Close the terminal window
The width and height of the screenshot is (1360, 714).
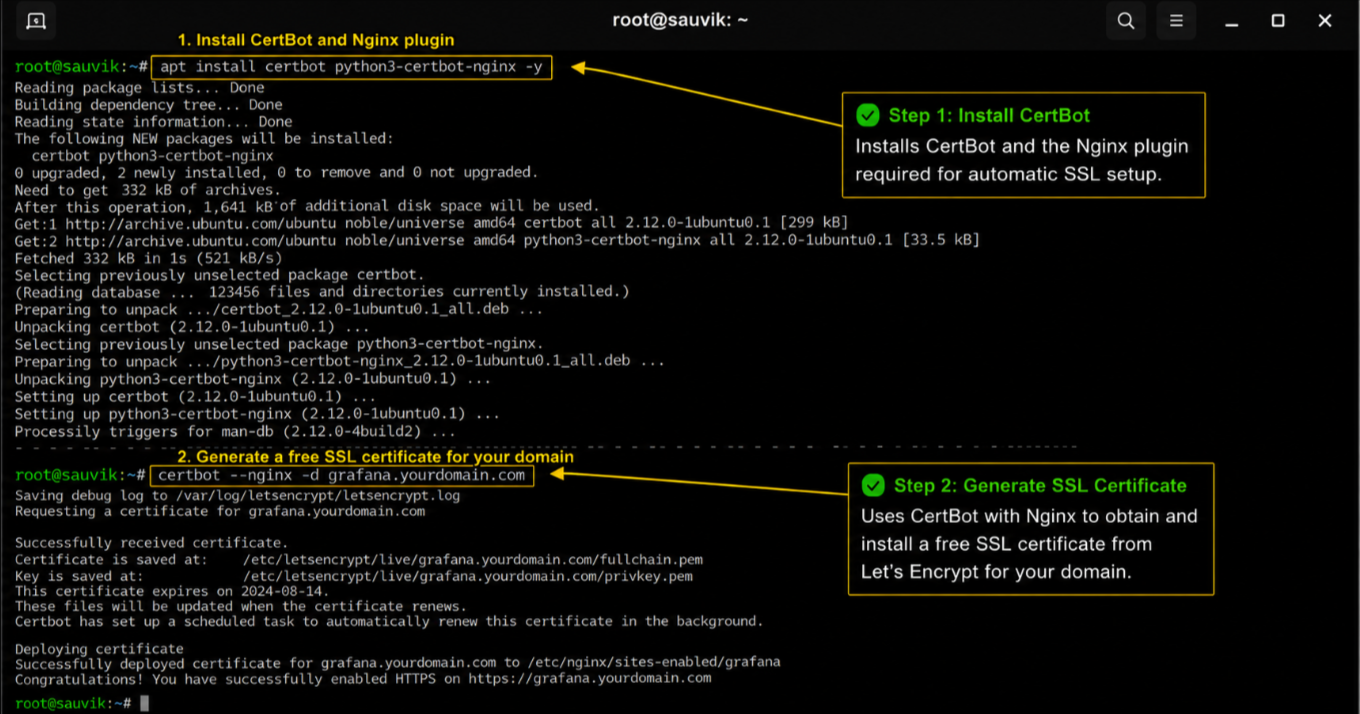tap(1325, 21)
